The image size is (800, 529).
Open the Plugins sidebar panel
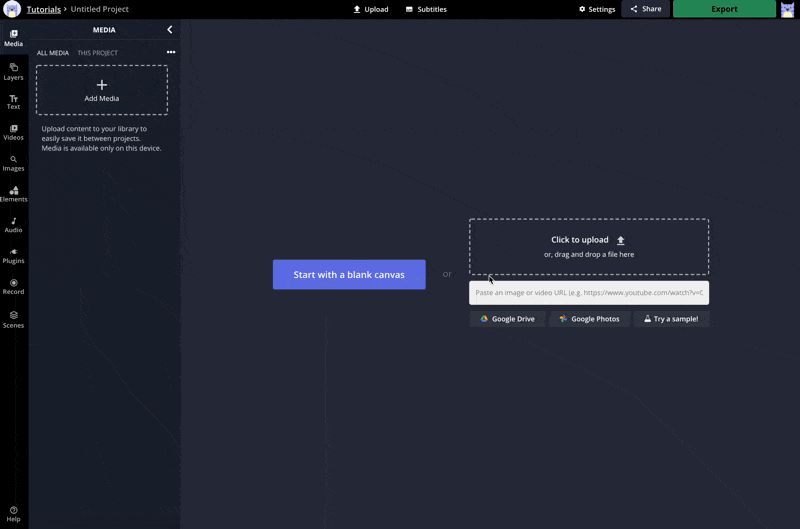13,256
